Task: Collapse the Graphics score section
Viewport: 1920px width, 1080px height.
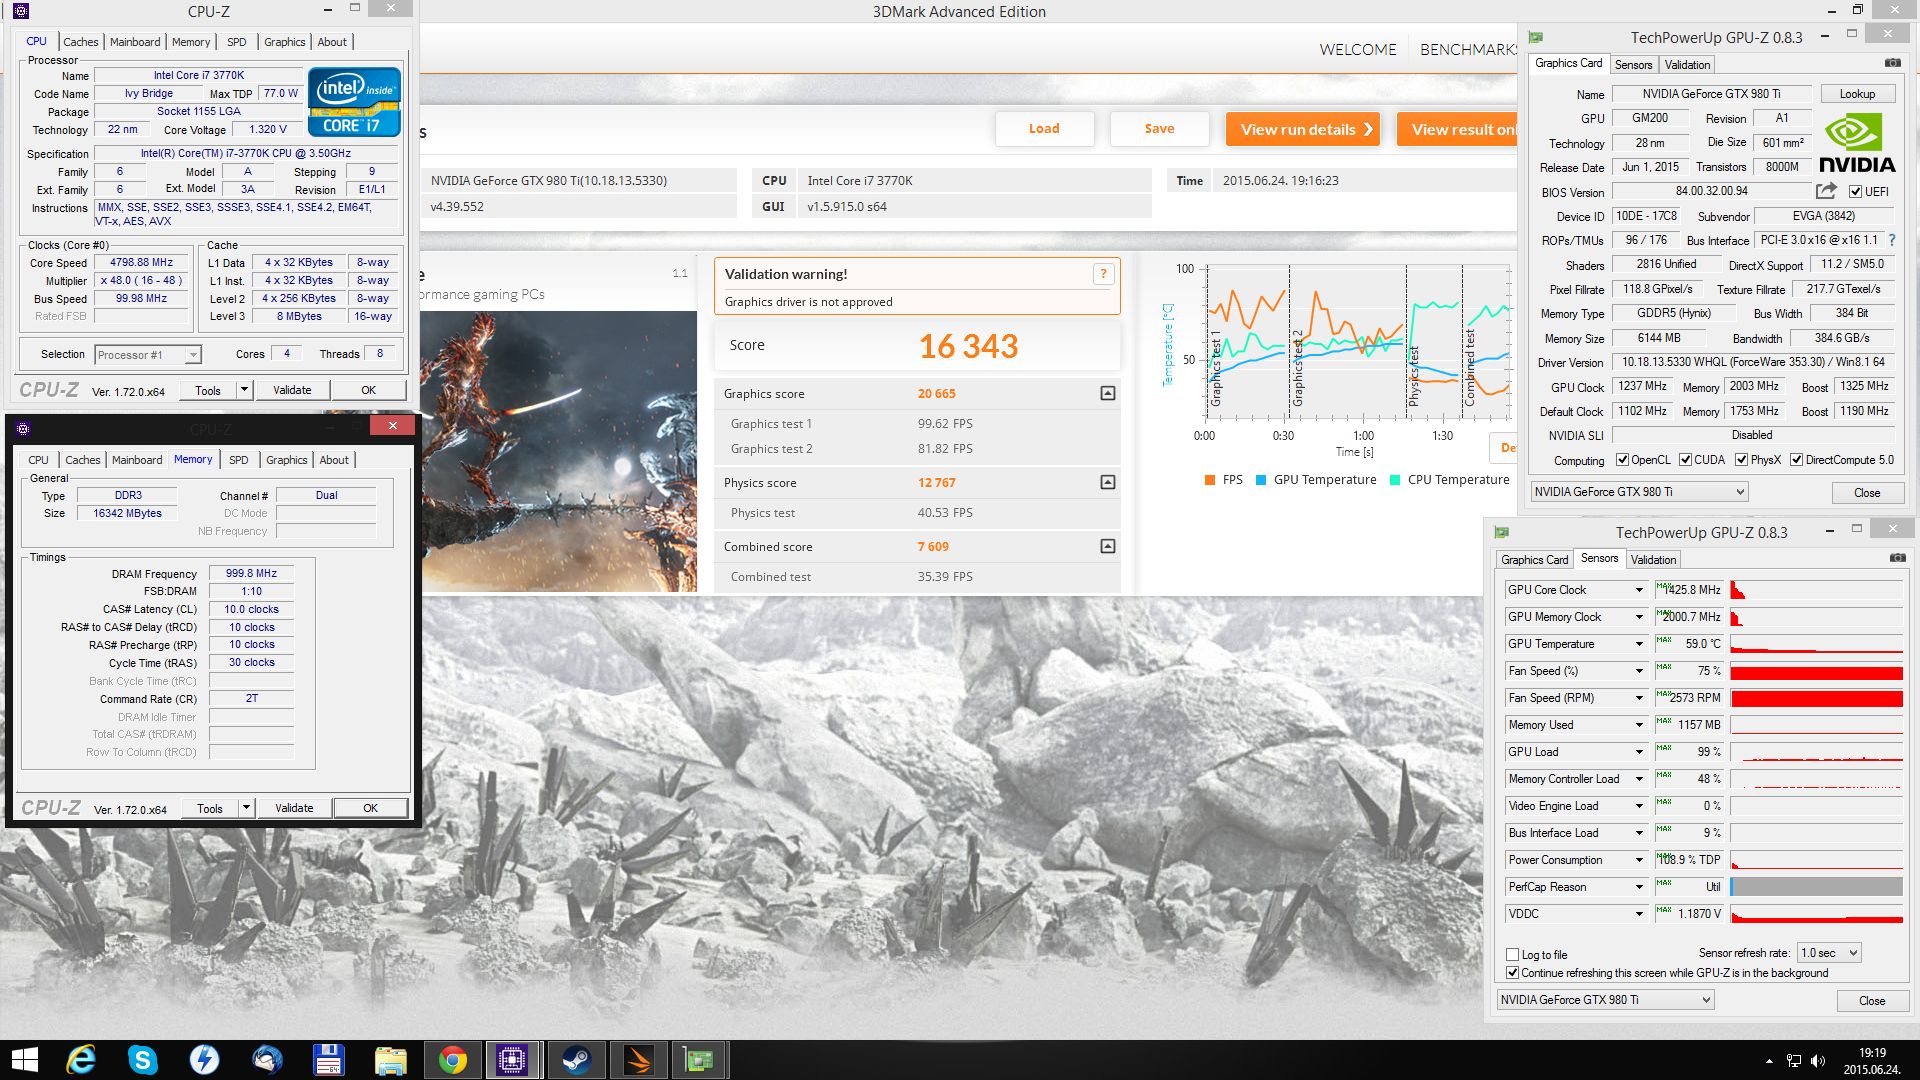Action: point(1108,393)
